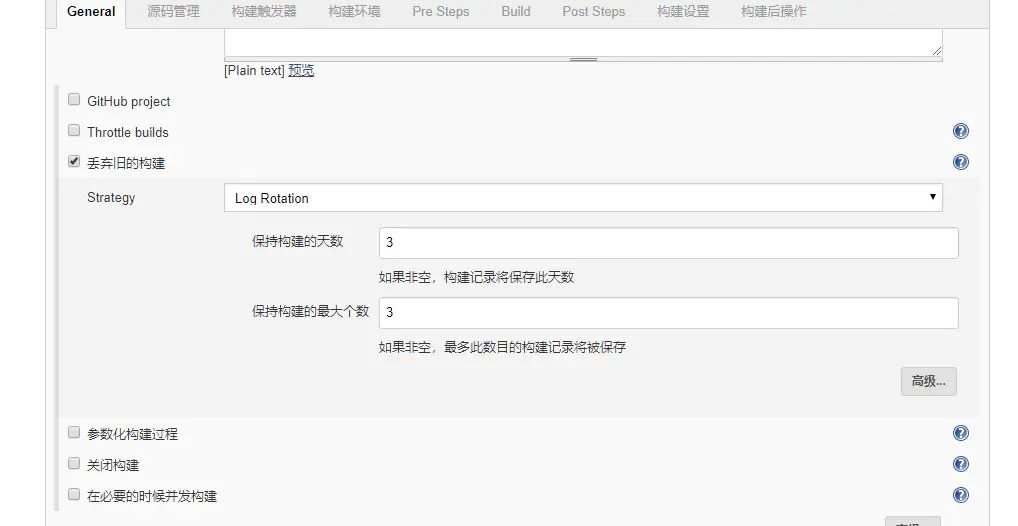
Task: Check the 在必要的时候并发构建 checkbox
Action: [x=74, y=494]
